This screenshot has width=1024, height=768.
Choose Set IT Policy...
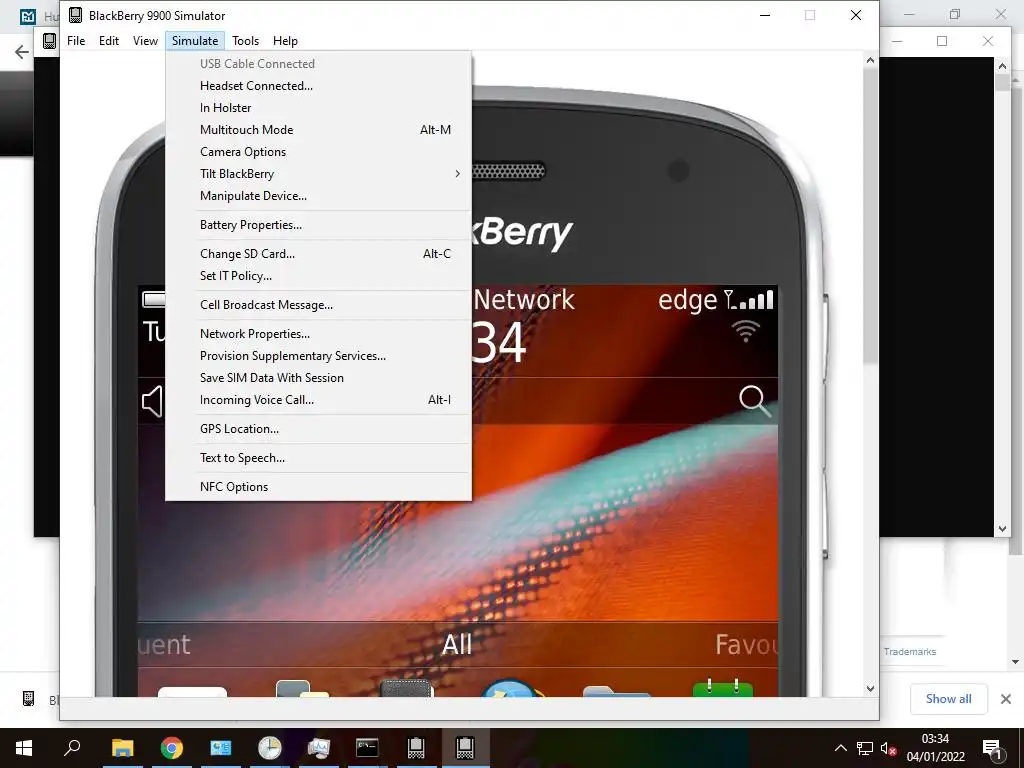319,276
